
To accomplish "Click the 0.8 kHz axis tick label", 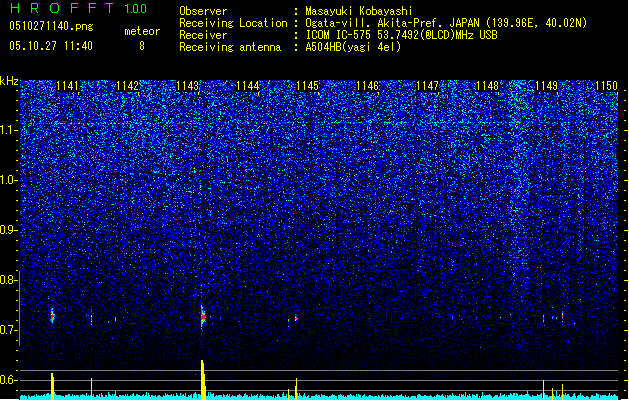I will 8,280.
